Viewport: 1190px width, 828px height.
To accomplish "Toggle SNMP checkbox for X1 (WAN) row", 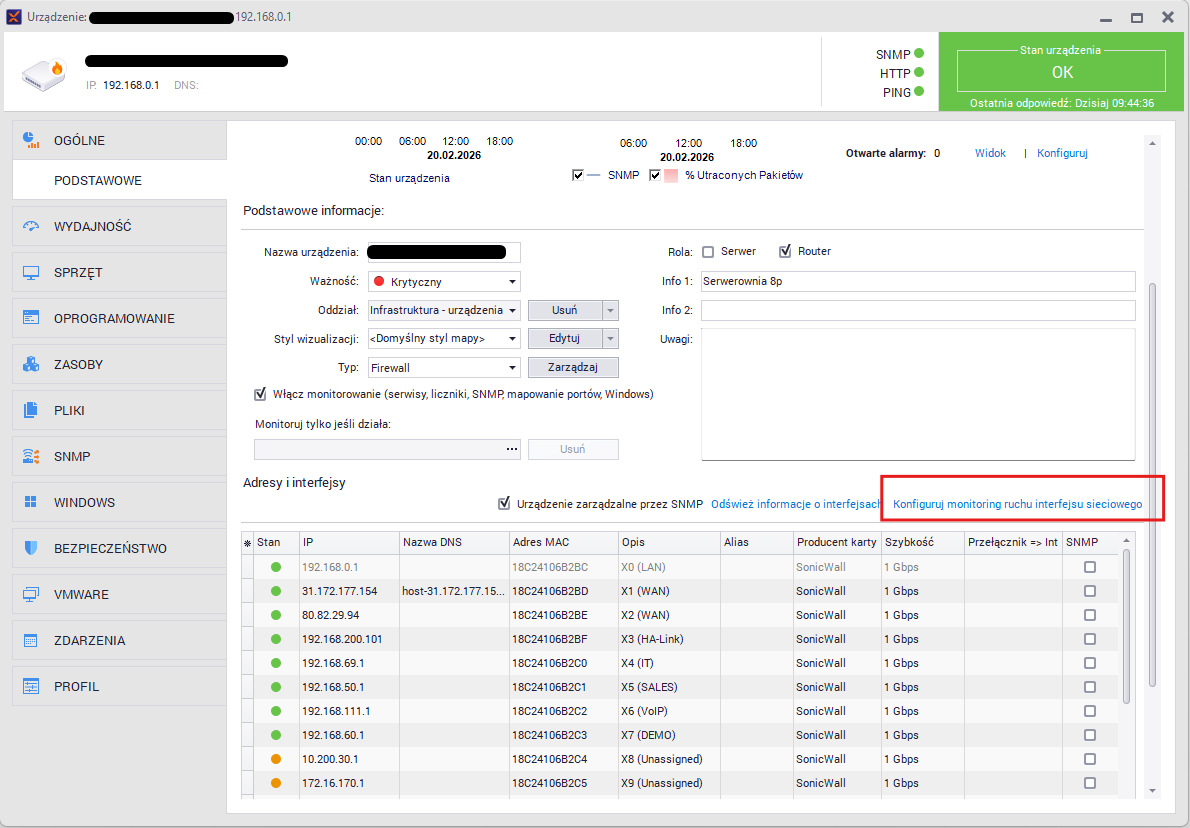I will point(1090,591).
